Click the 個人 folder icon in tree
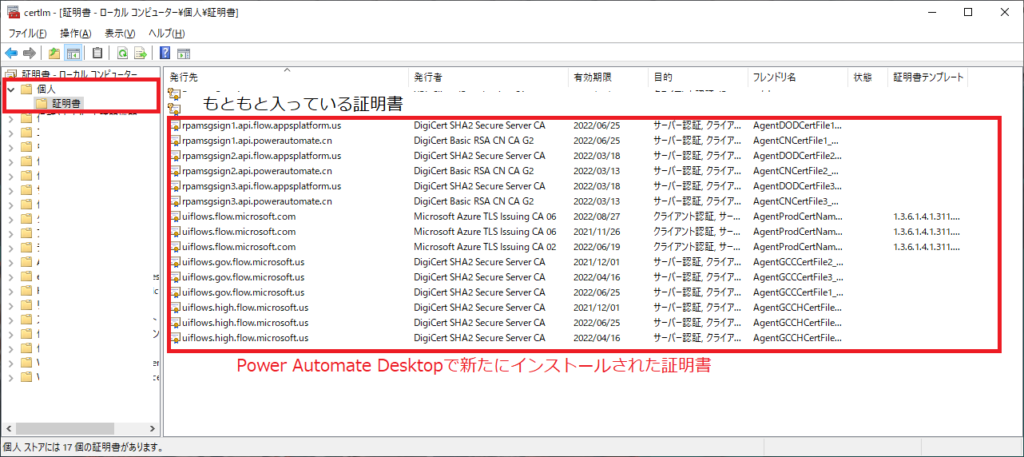Viewport: 1024px width, 457px height. point(27,89)
